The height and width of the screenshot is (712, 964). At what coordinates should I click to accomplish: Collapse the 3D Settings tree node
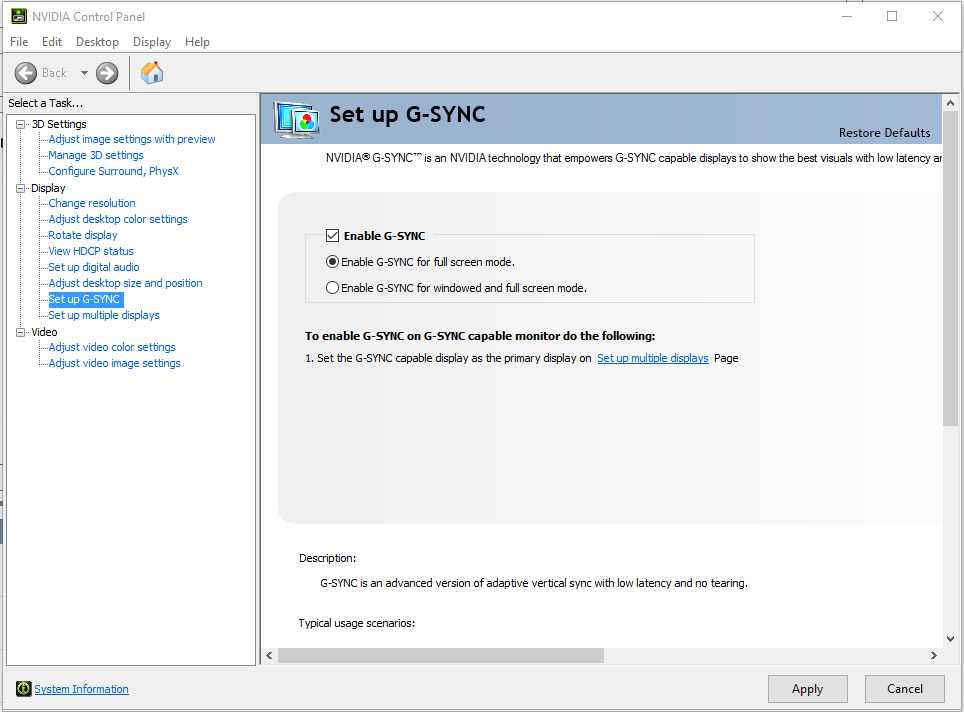pyautogui.click(x=20, y=124)
